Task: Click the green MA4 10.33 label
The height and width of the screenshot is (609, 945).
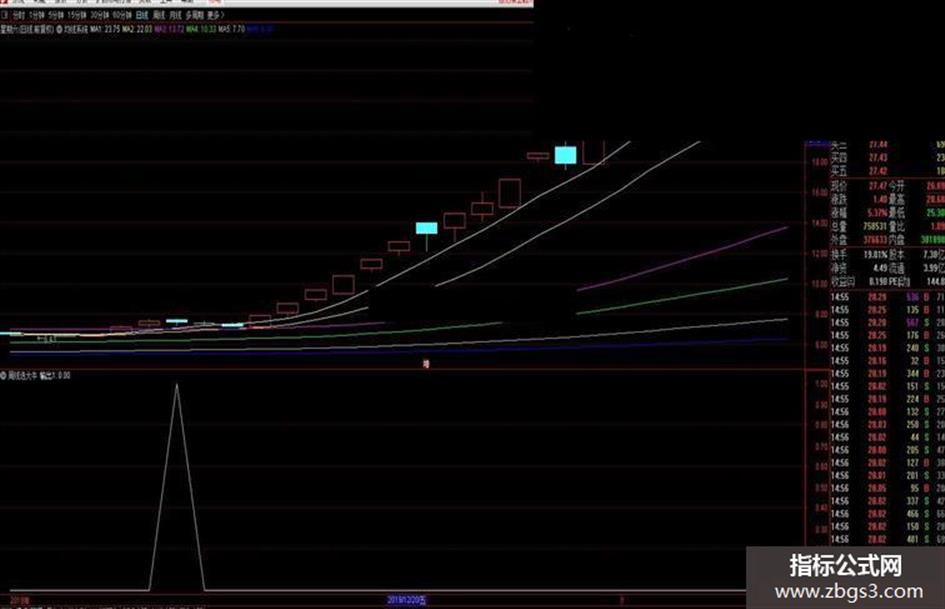Action: point(201,29)
